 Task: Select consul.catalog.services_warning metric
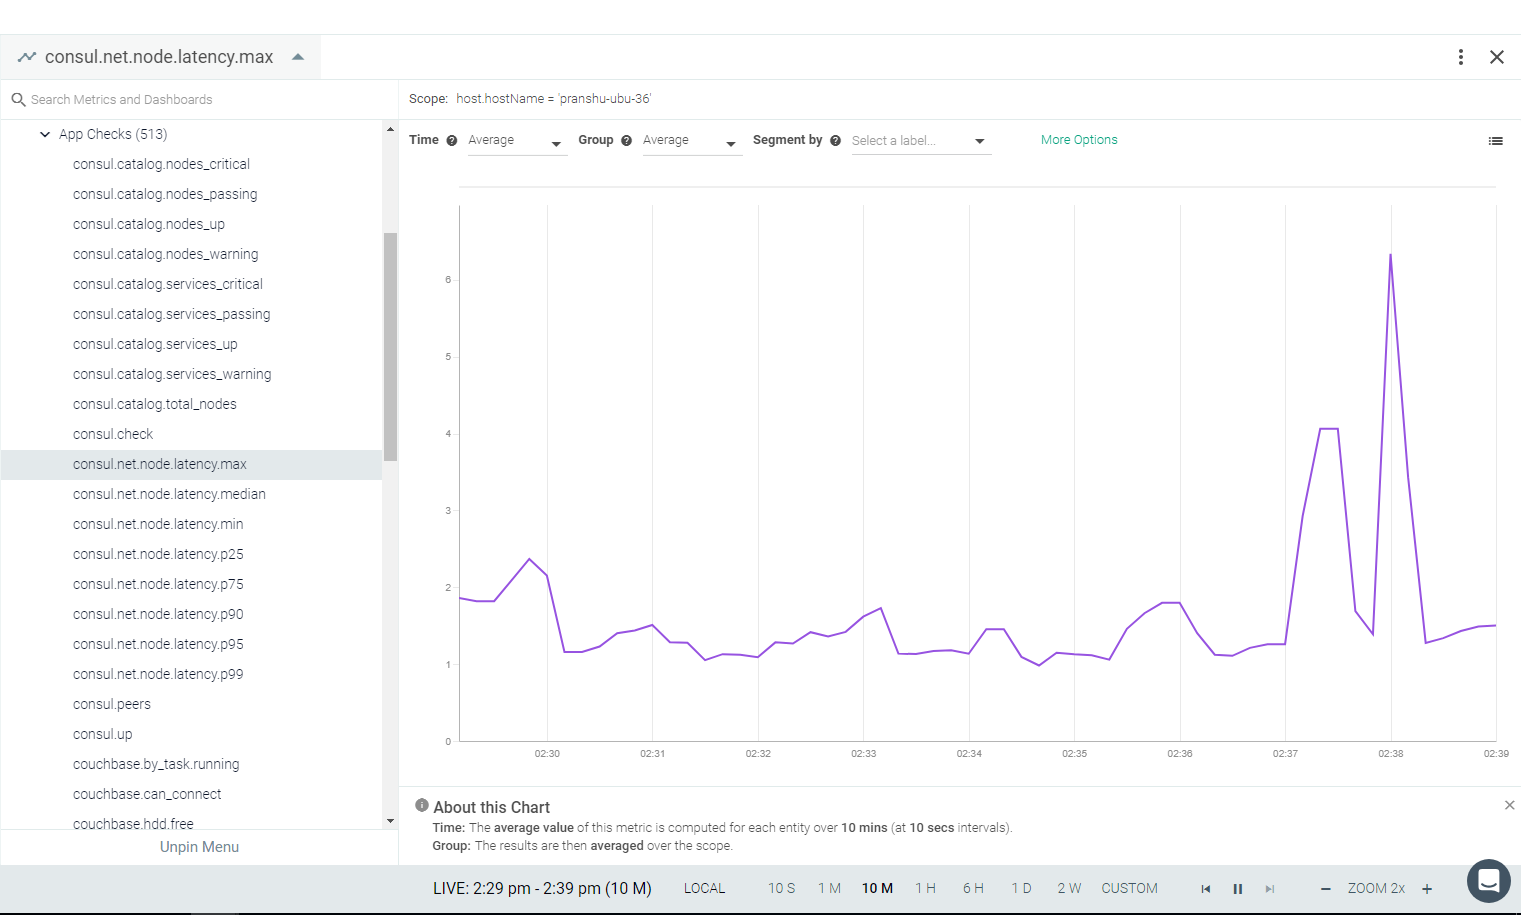192,374
